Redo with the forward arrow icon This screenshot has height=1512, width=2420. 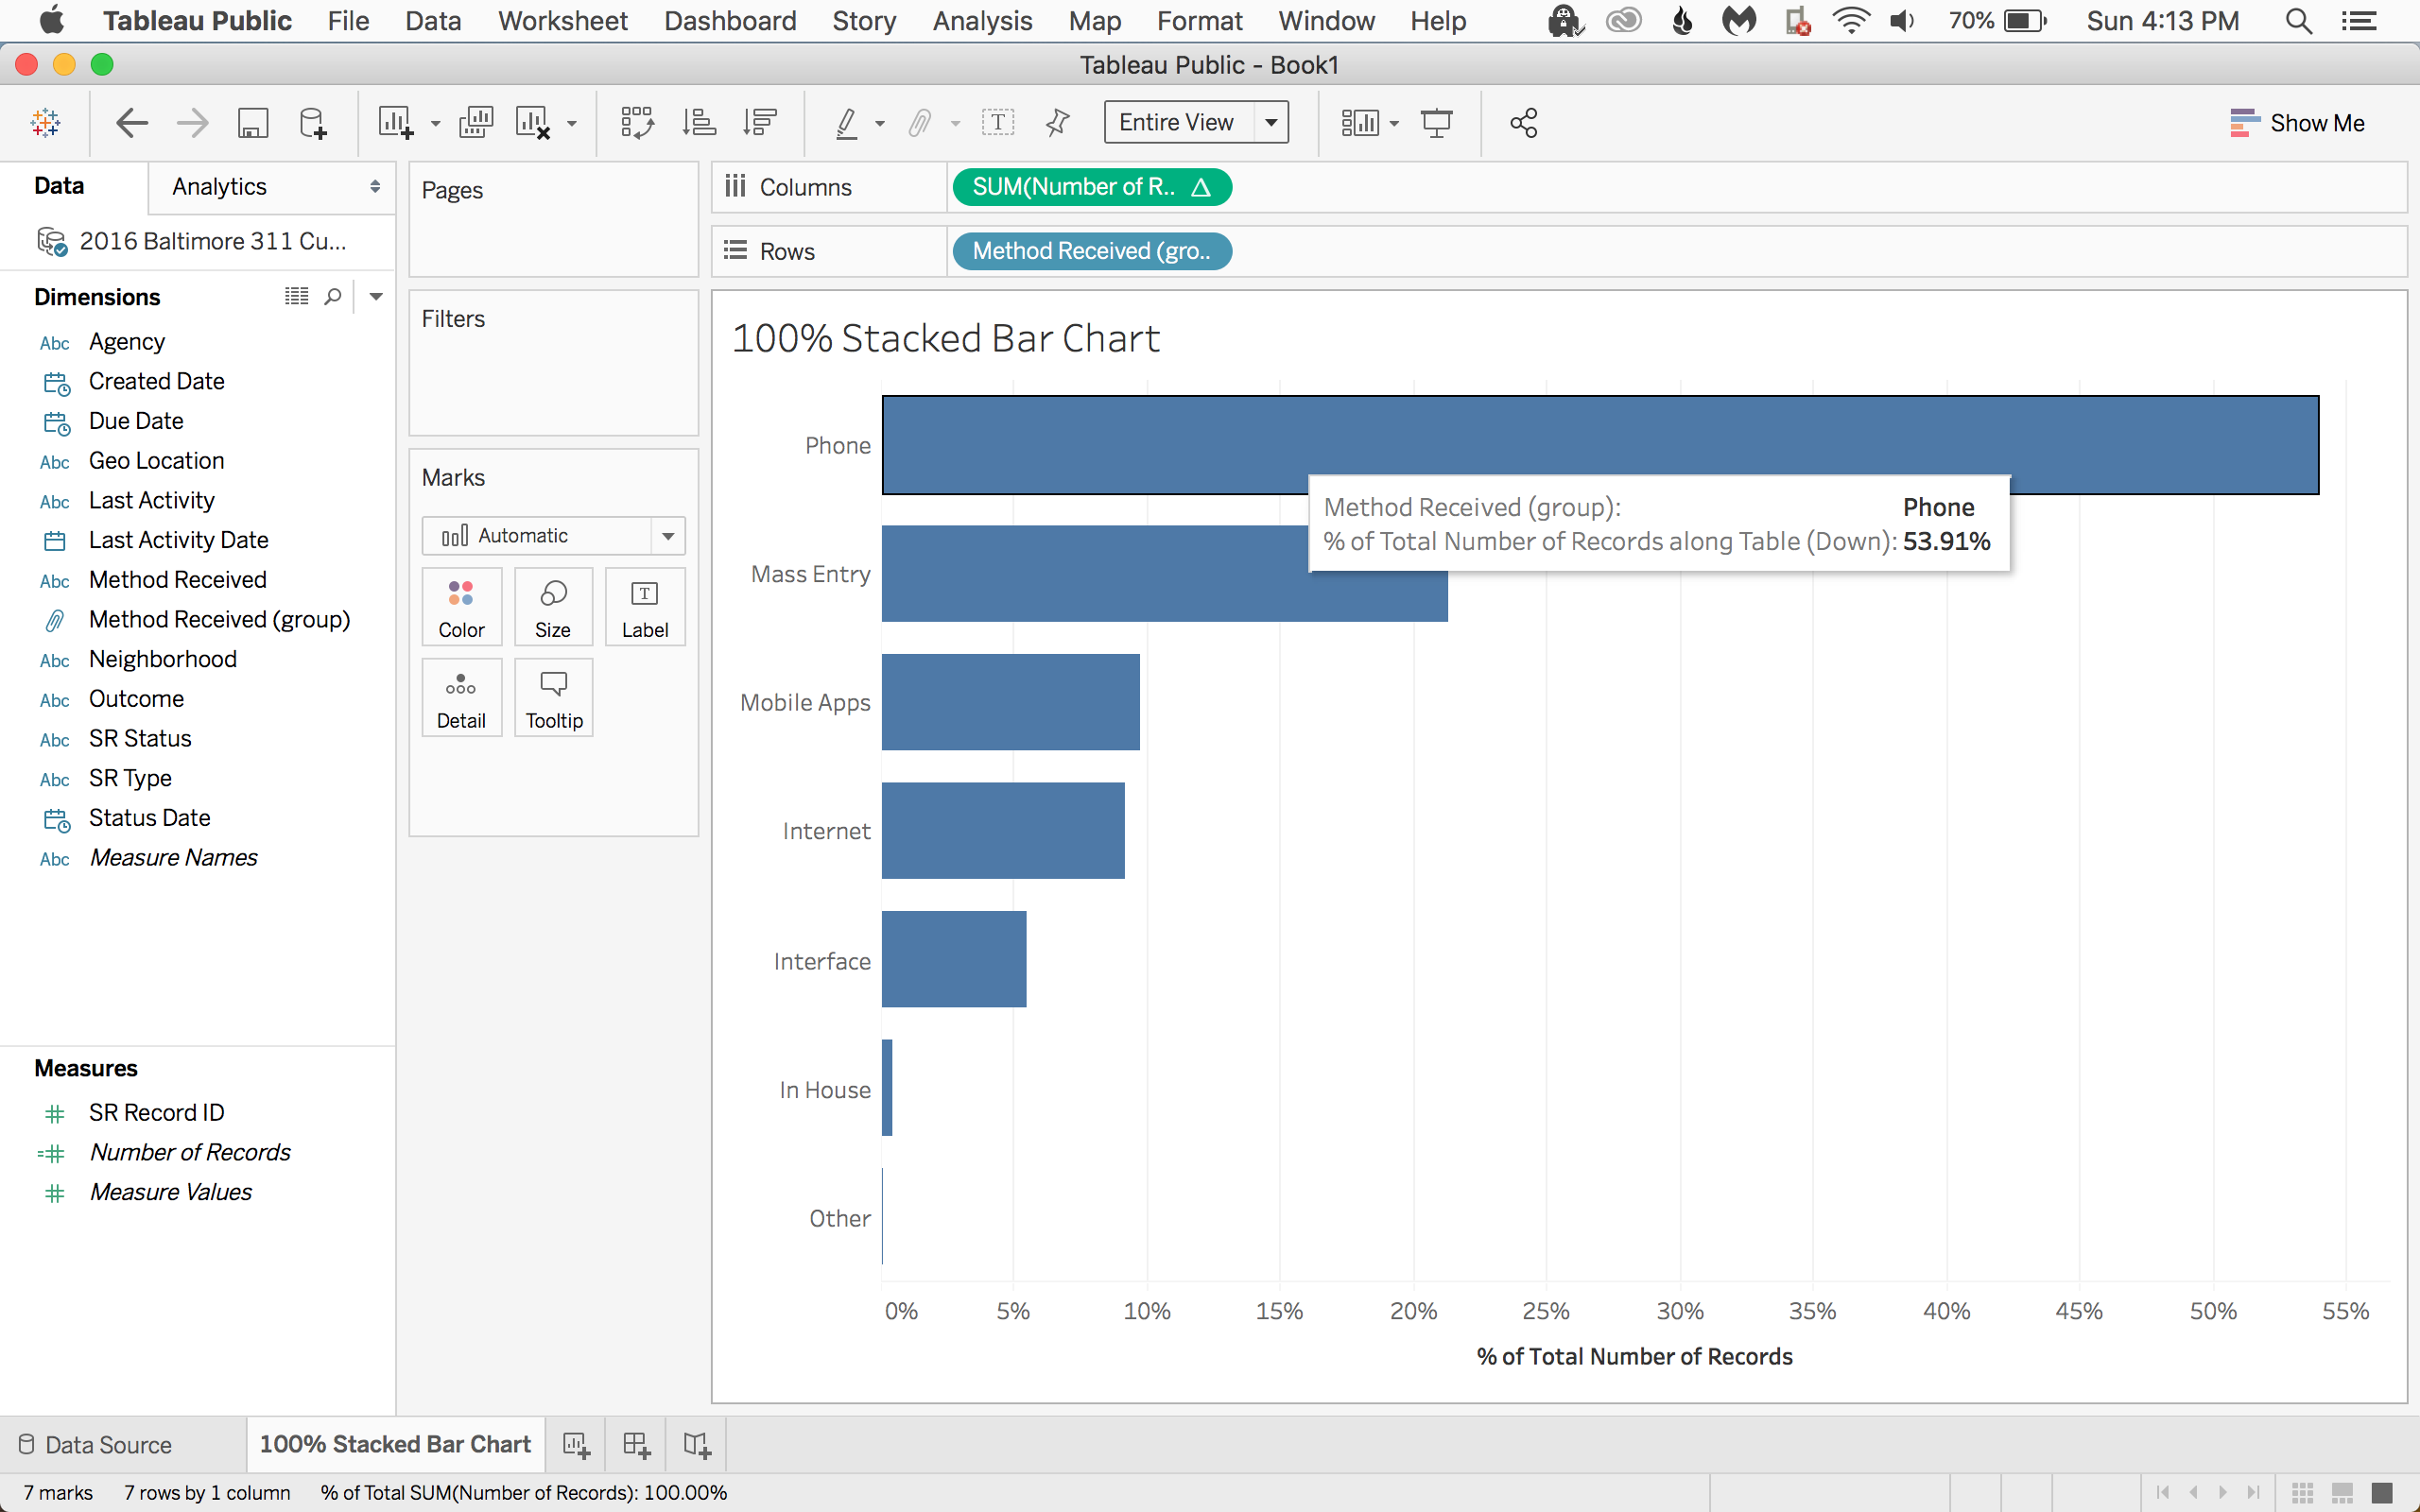192,123
